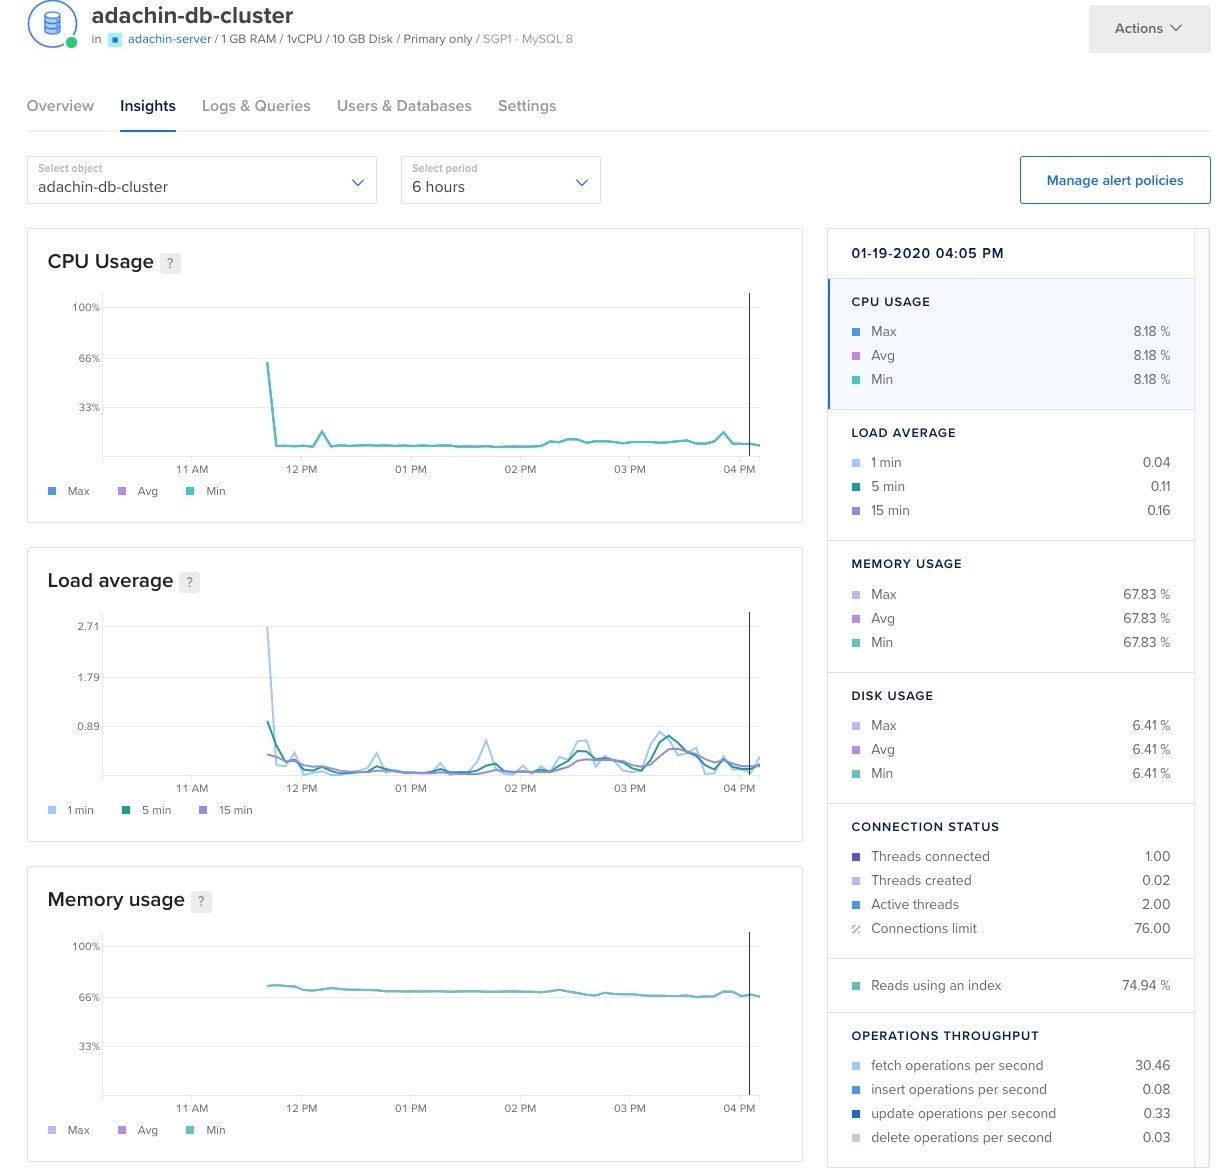Click the Manage alert policies button
The image size is (1226, 1169).
click(x=1115, y=180)
